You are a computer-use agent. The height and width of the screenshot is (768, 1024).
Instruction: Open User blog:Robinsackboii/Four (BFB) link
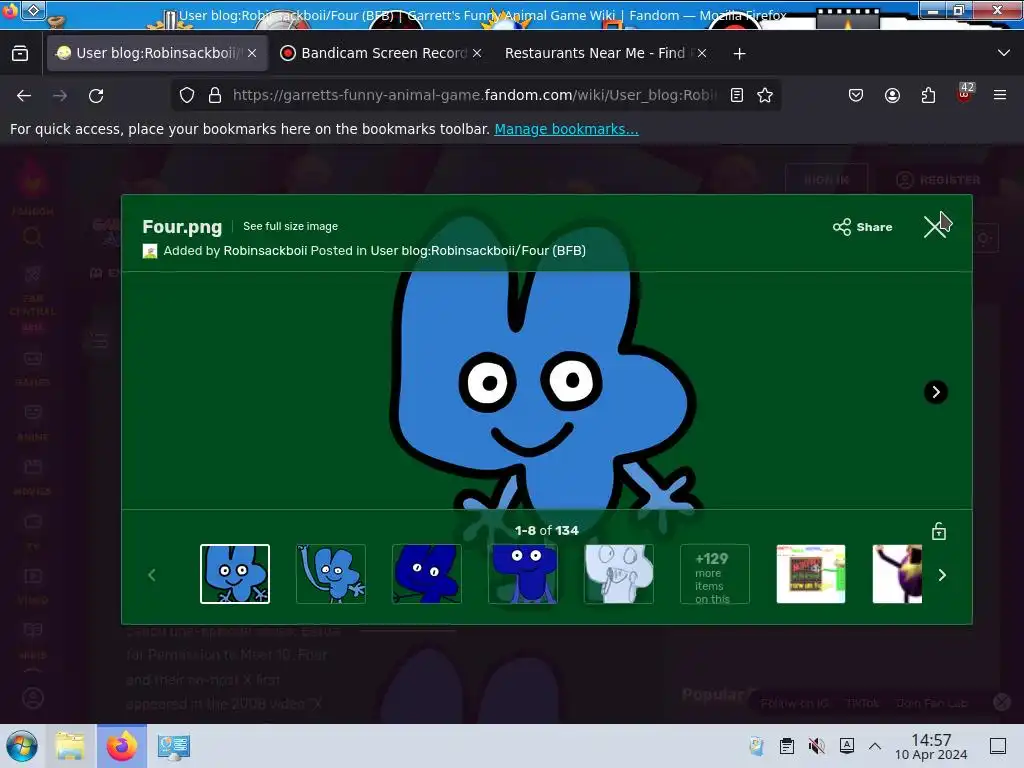(x=478, y=251)
